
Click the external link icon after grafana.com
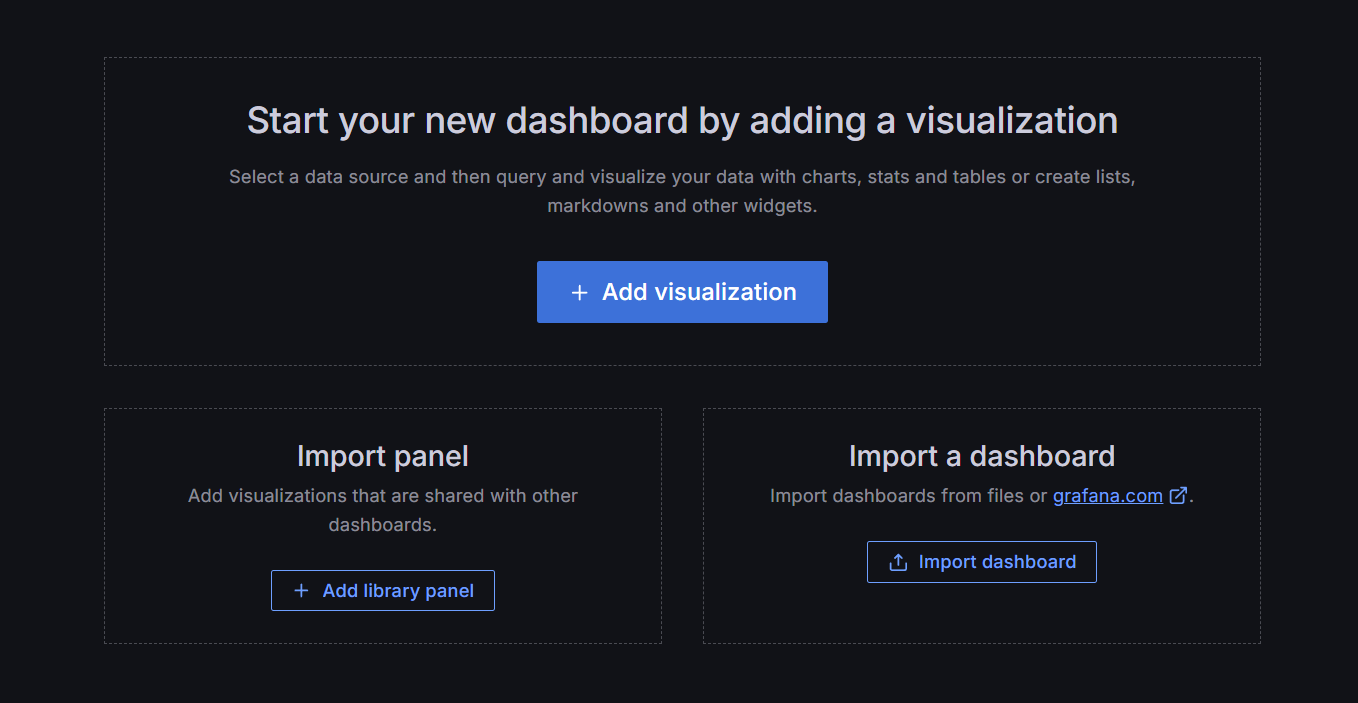coord(1178,495)
